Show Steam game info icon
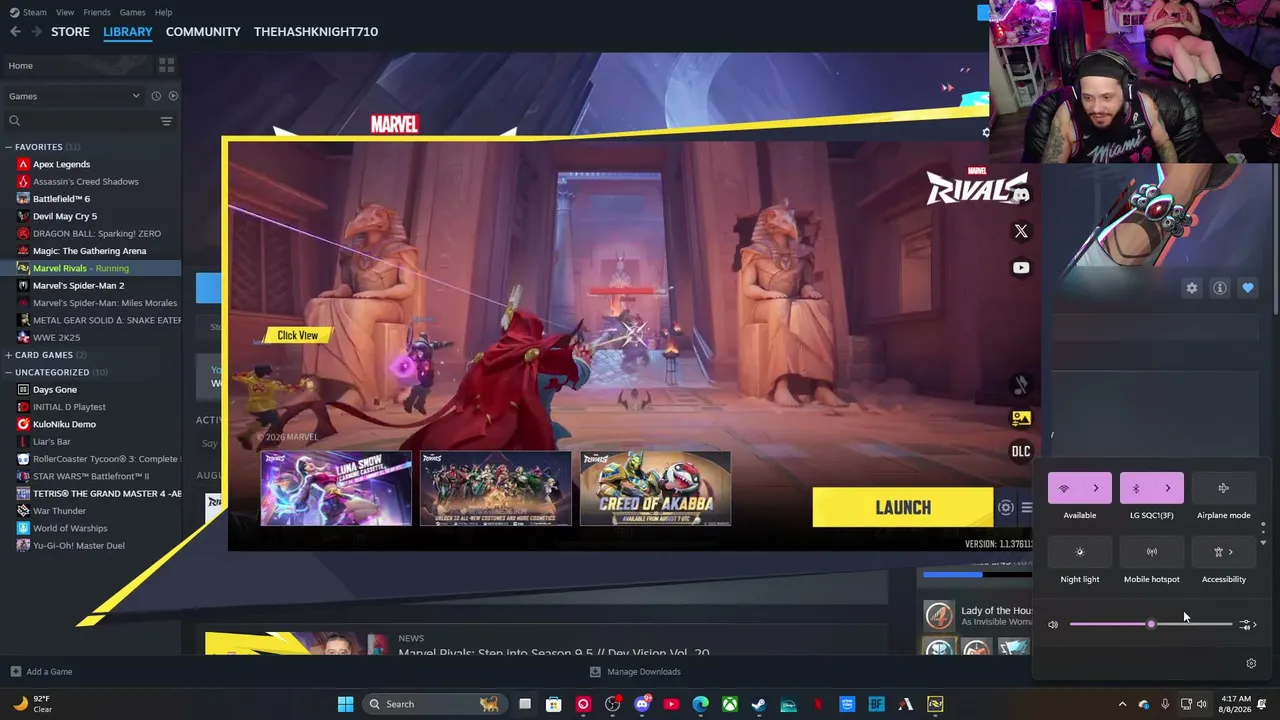Image resolution: width=1280 pixels, height=720 pixels. [x=1220, y=288]
